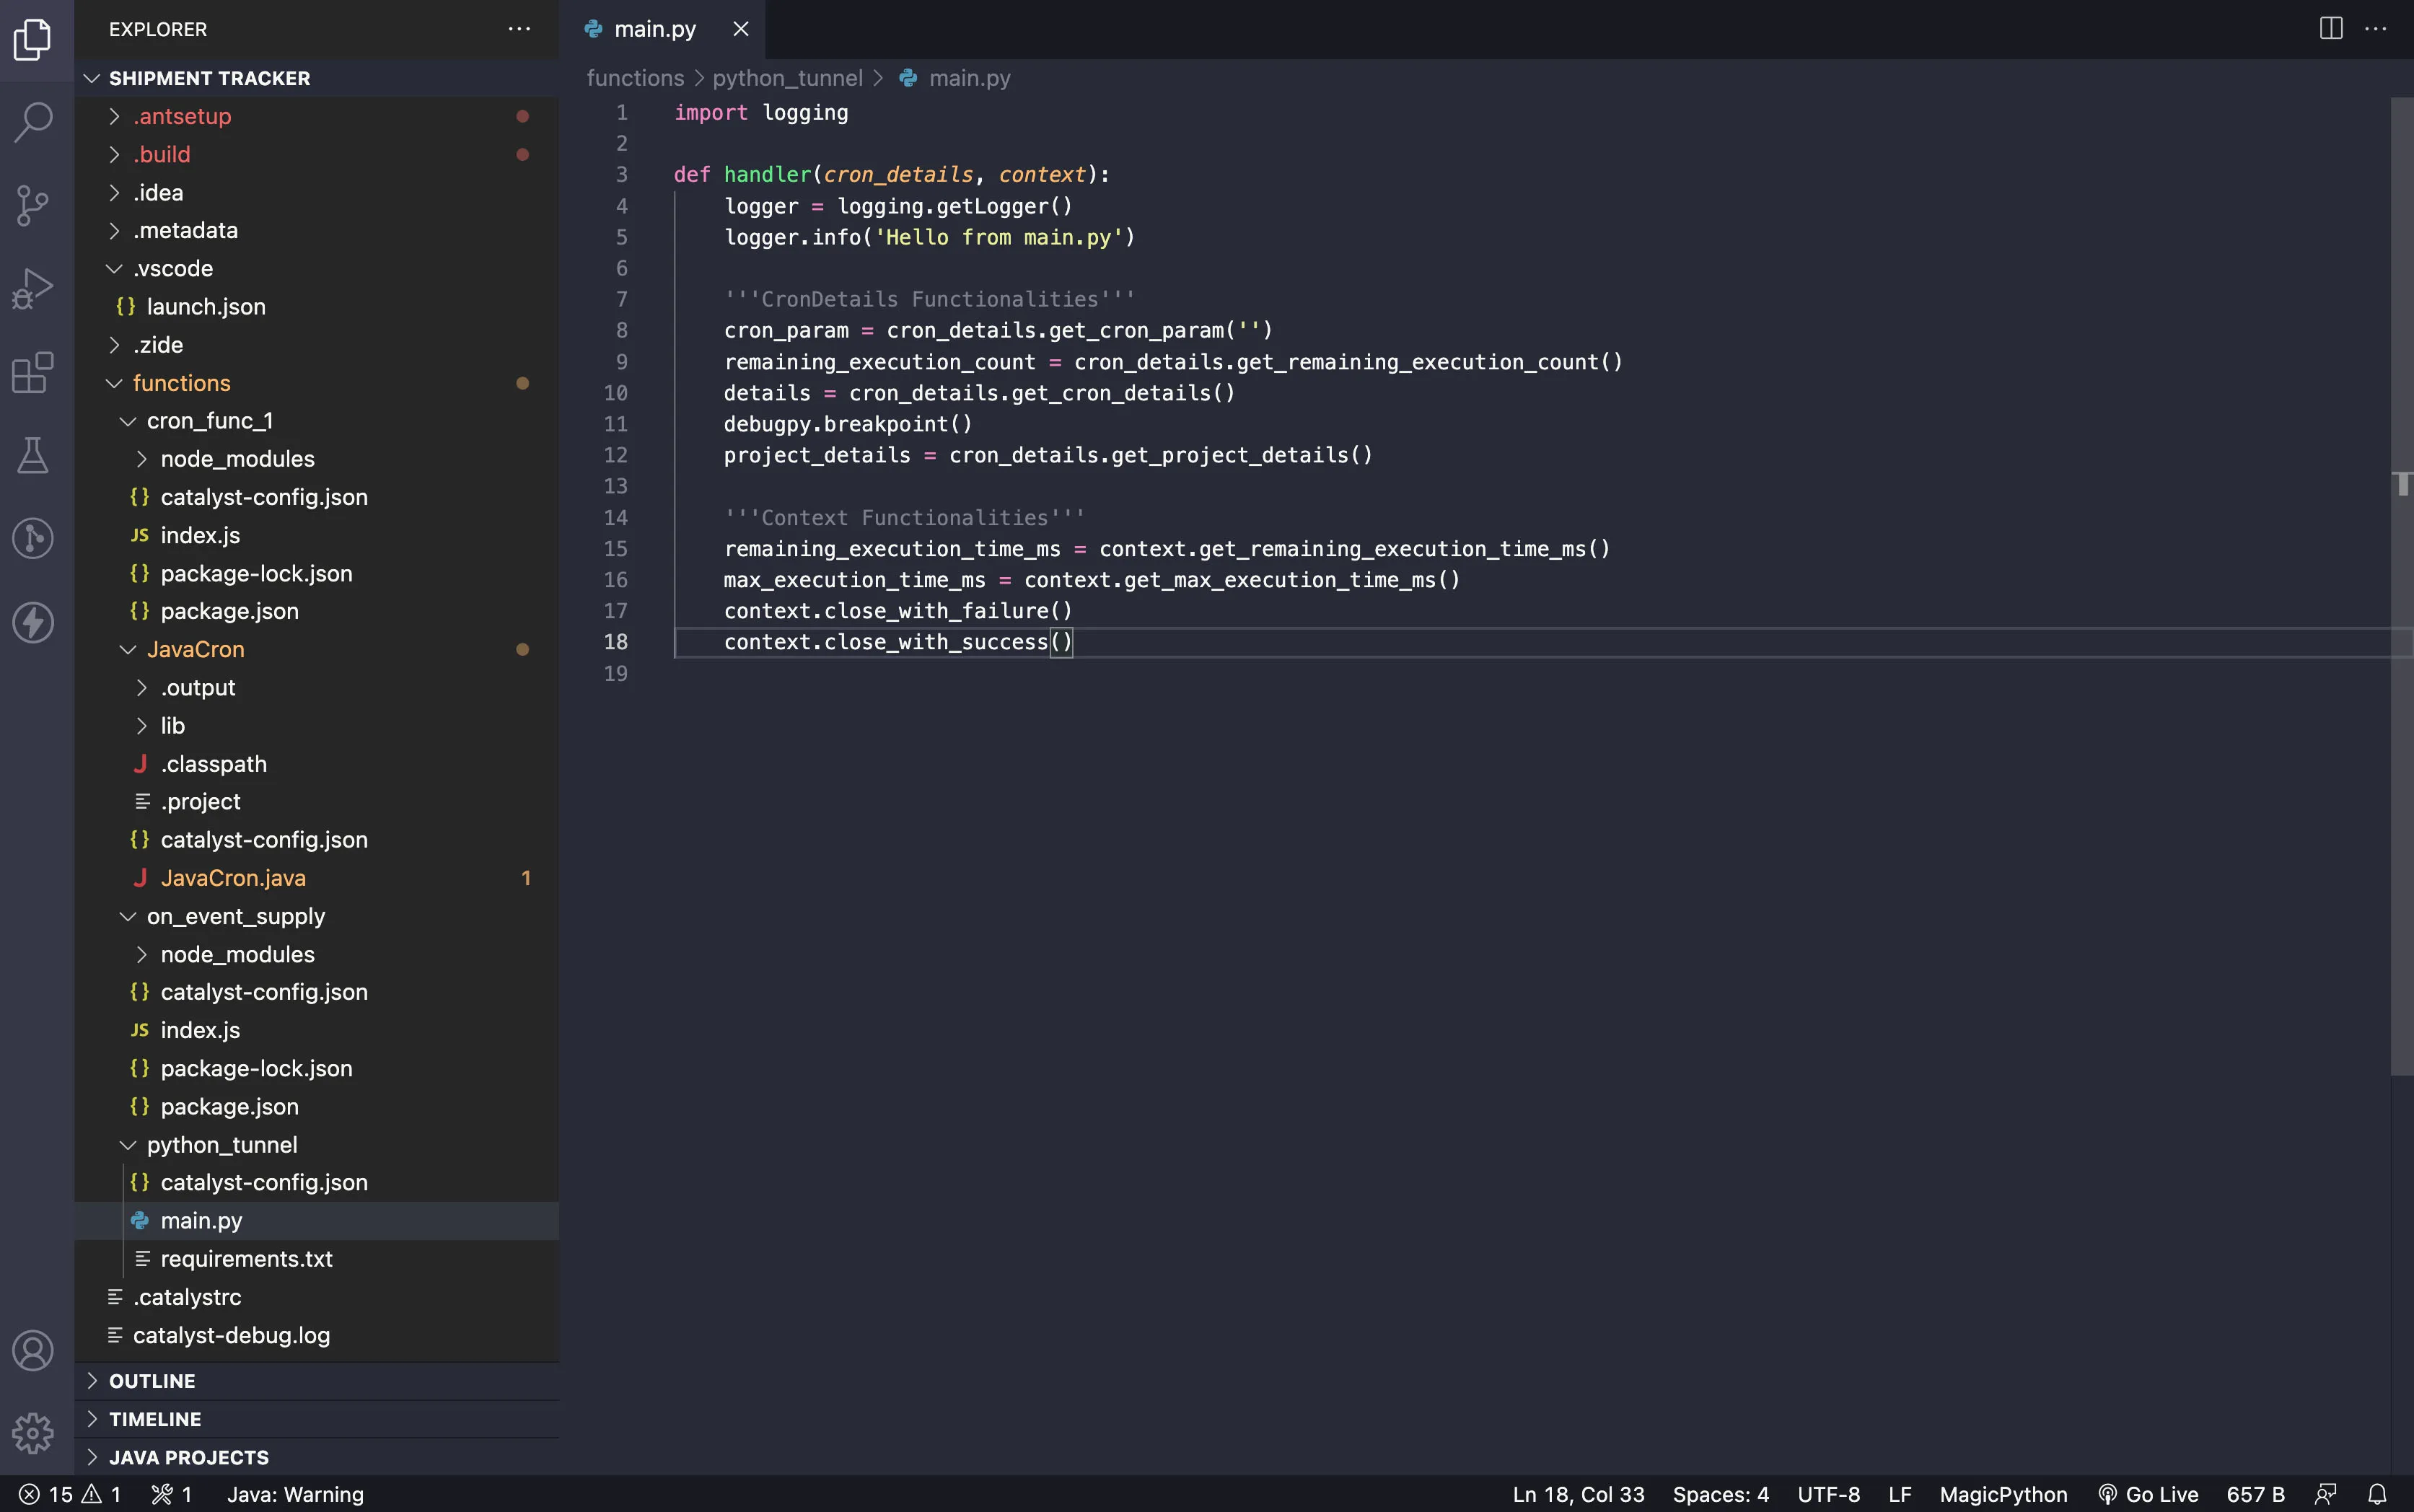This screenshot has height=1512, width=2414.
Task: Collapse the JavaCron folder
Action: click(x=316, y=649)
